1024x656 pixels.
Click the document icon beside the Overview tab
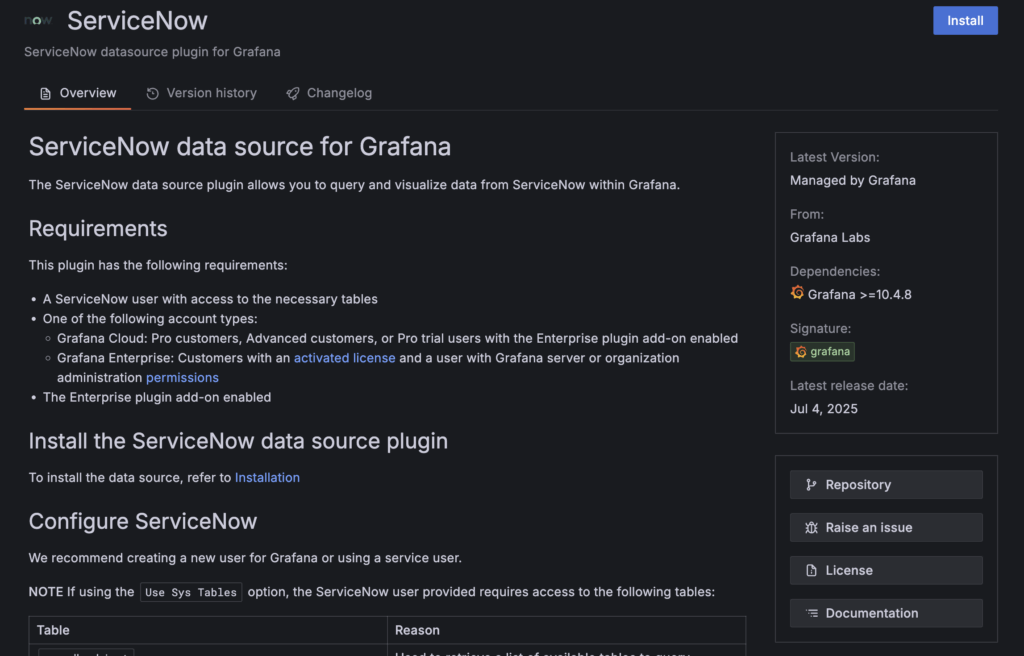pos(43,92)
